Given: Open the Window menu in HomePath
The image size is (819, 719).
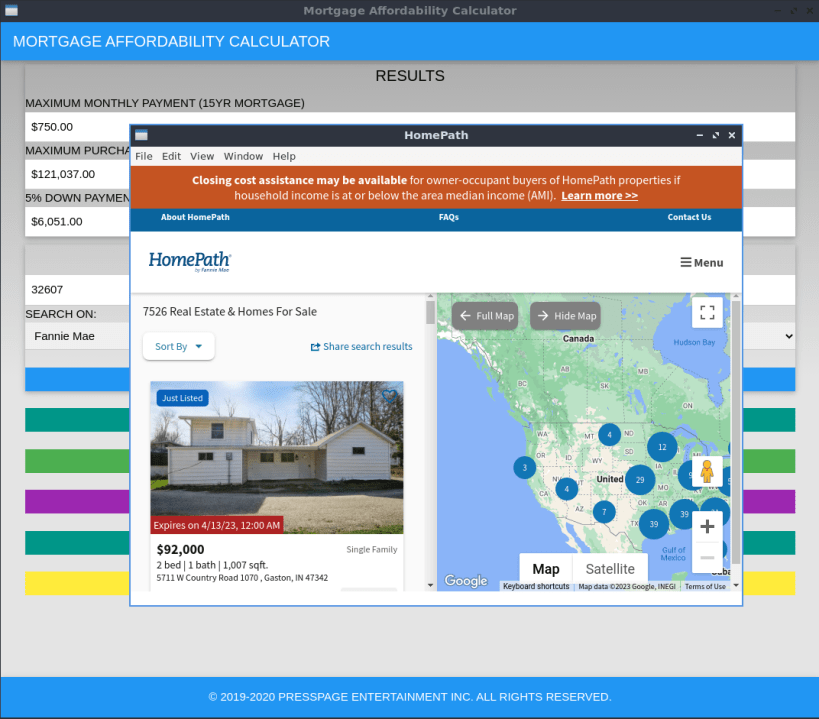Looking at the screenshot, I should point(243,156).
